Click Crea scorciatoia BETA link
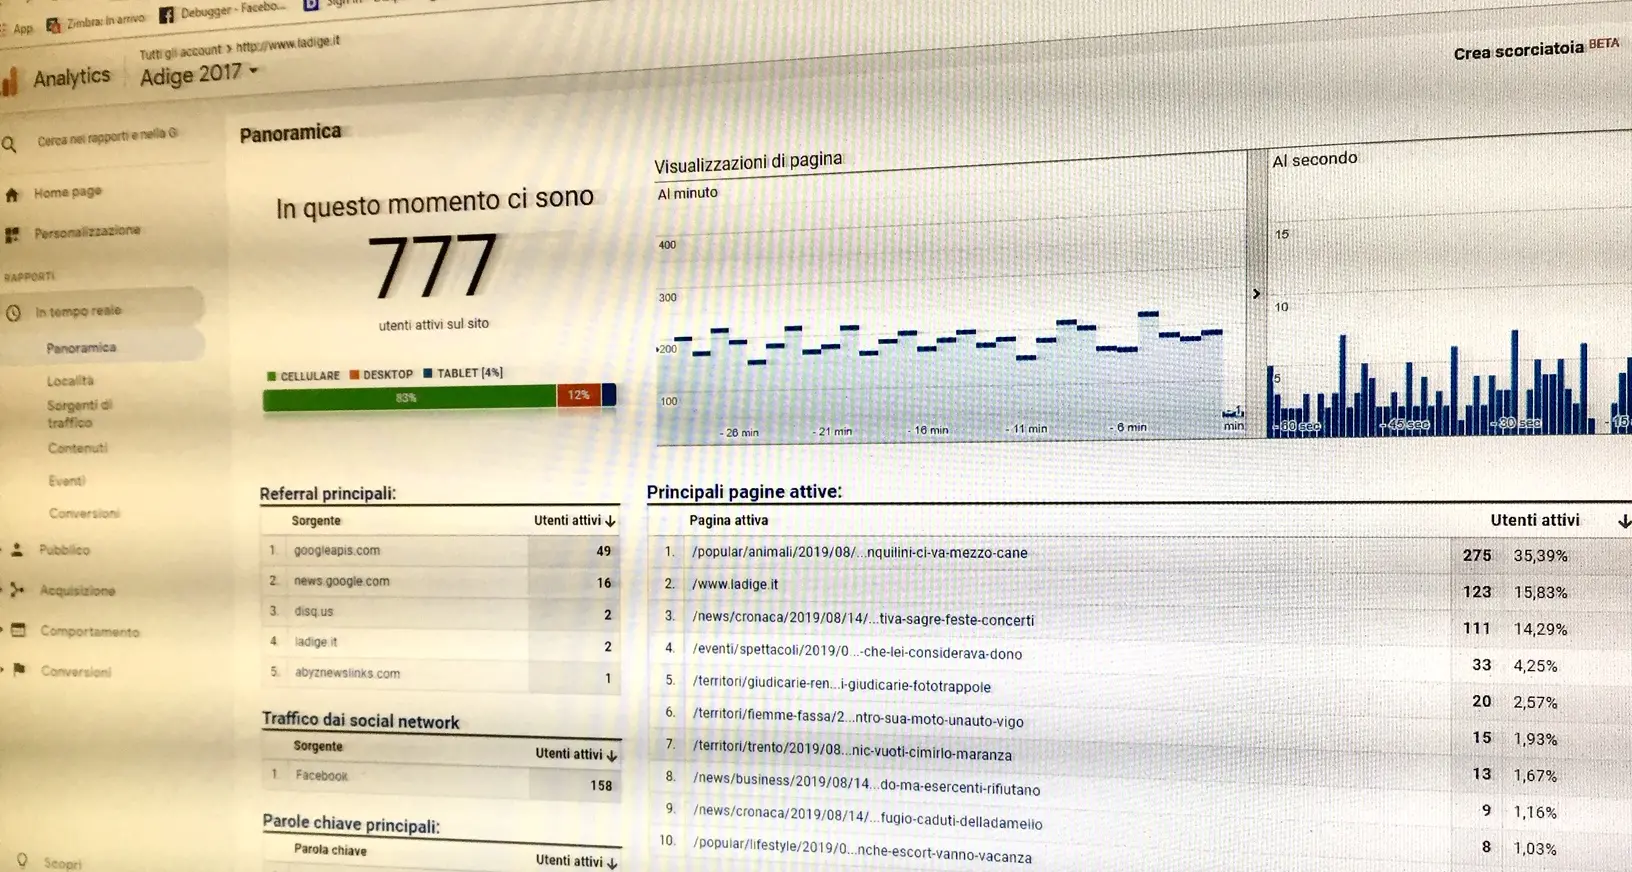 [x=1536, y=48]
